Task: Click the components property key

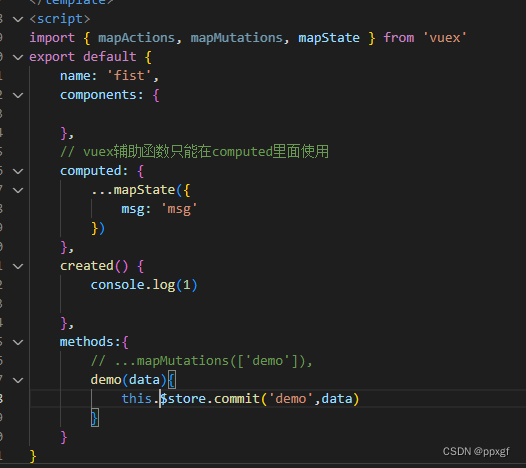Action: pos(98,95)
